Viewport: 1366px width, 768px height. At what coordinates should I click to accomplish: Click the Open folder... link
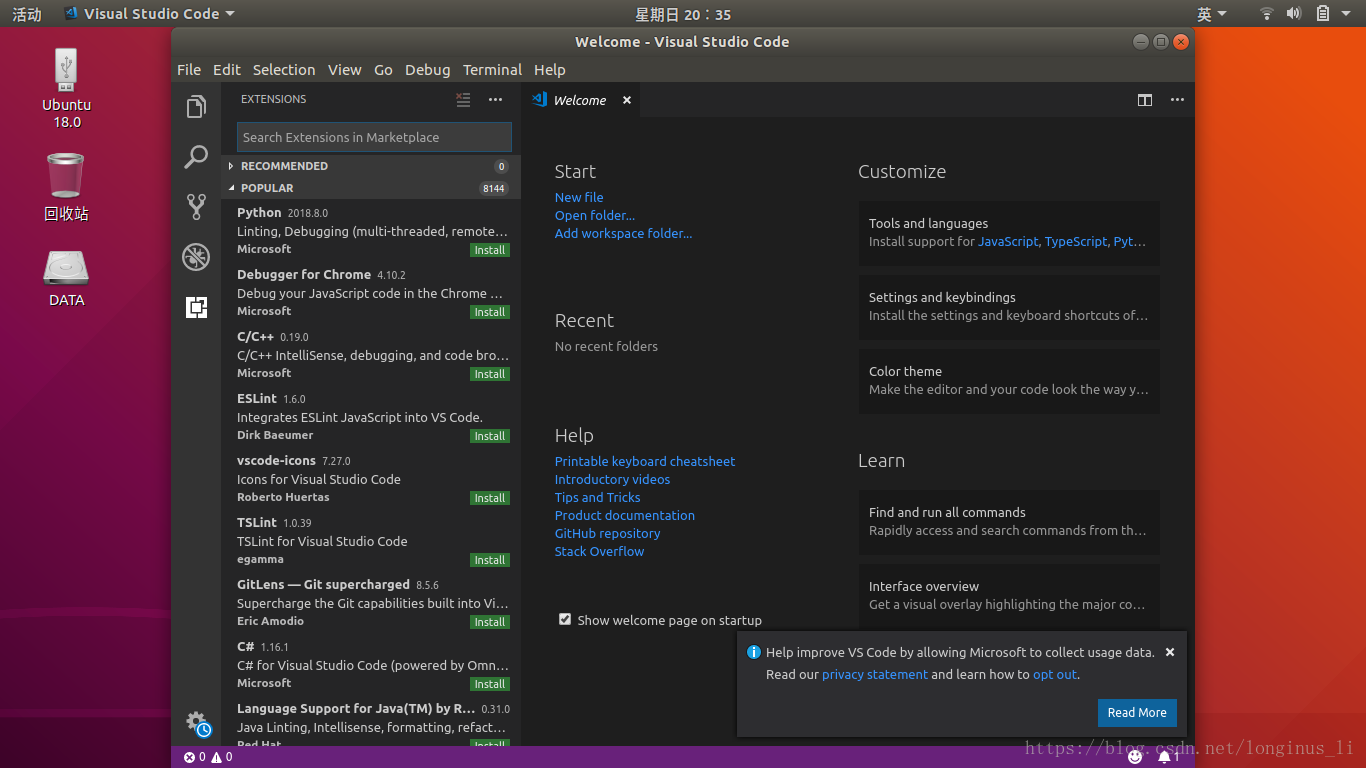(595, 215)
